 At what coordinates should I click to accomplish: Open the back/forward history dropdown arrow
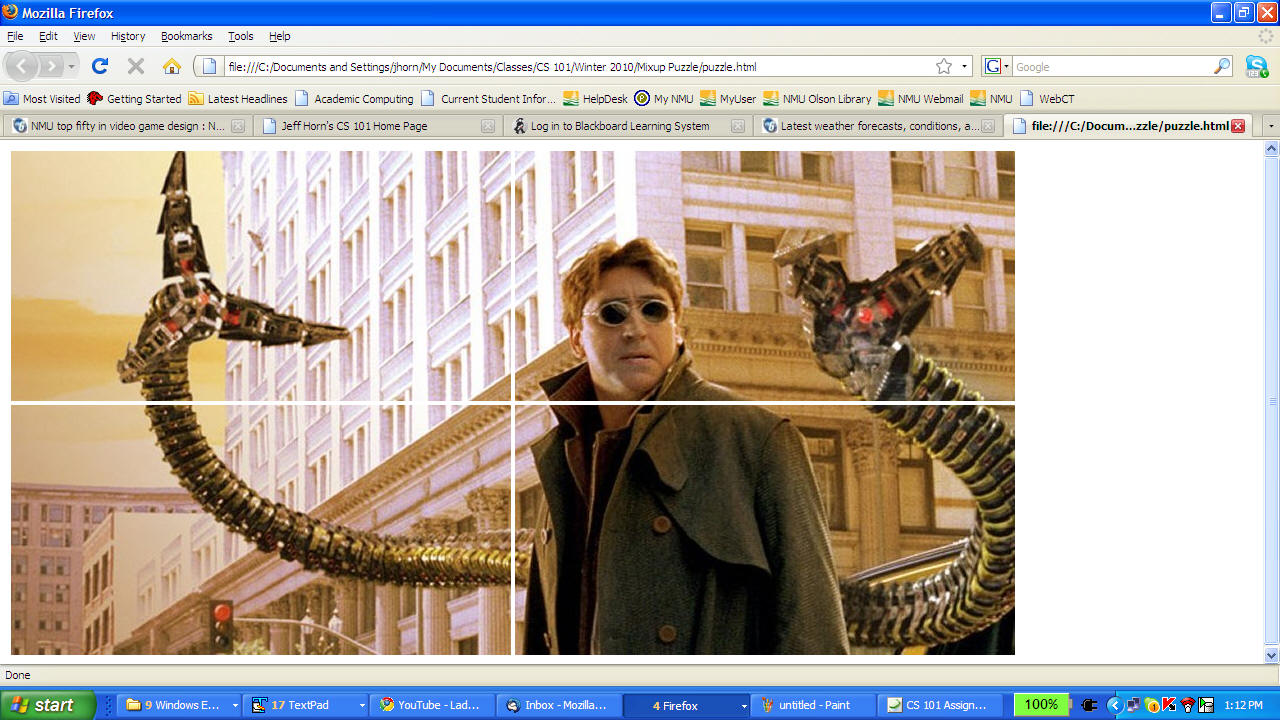71,66
